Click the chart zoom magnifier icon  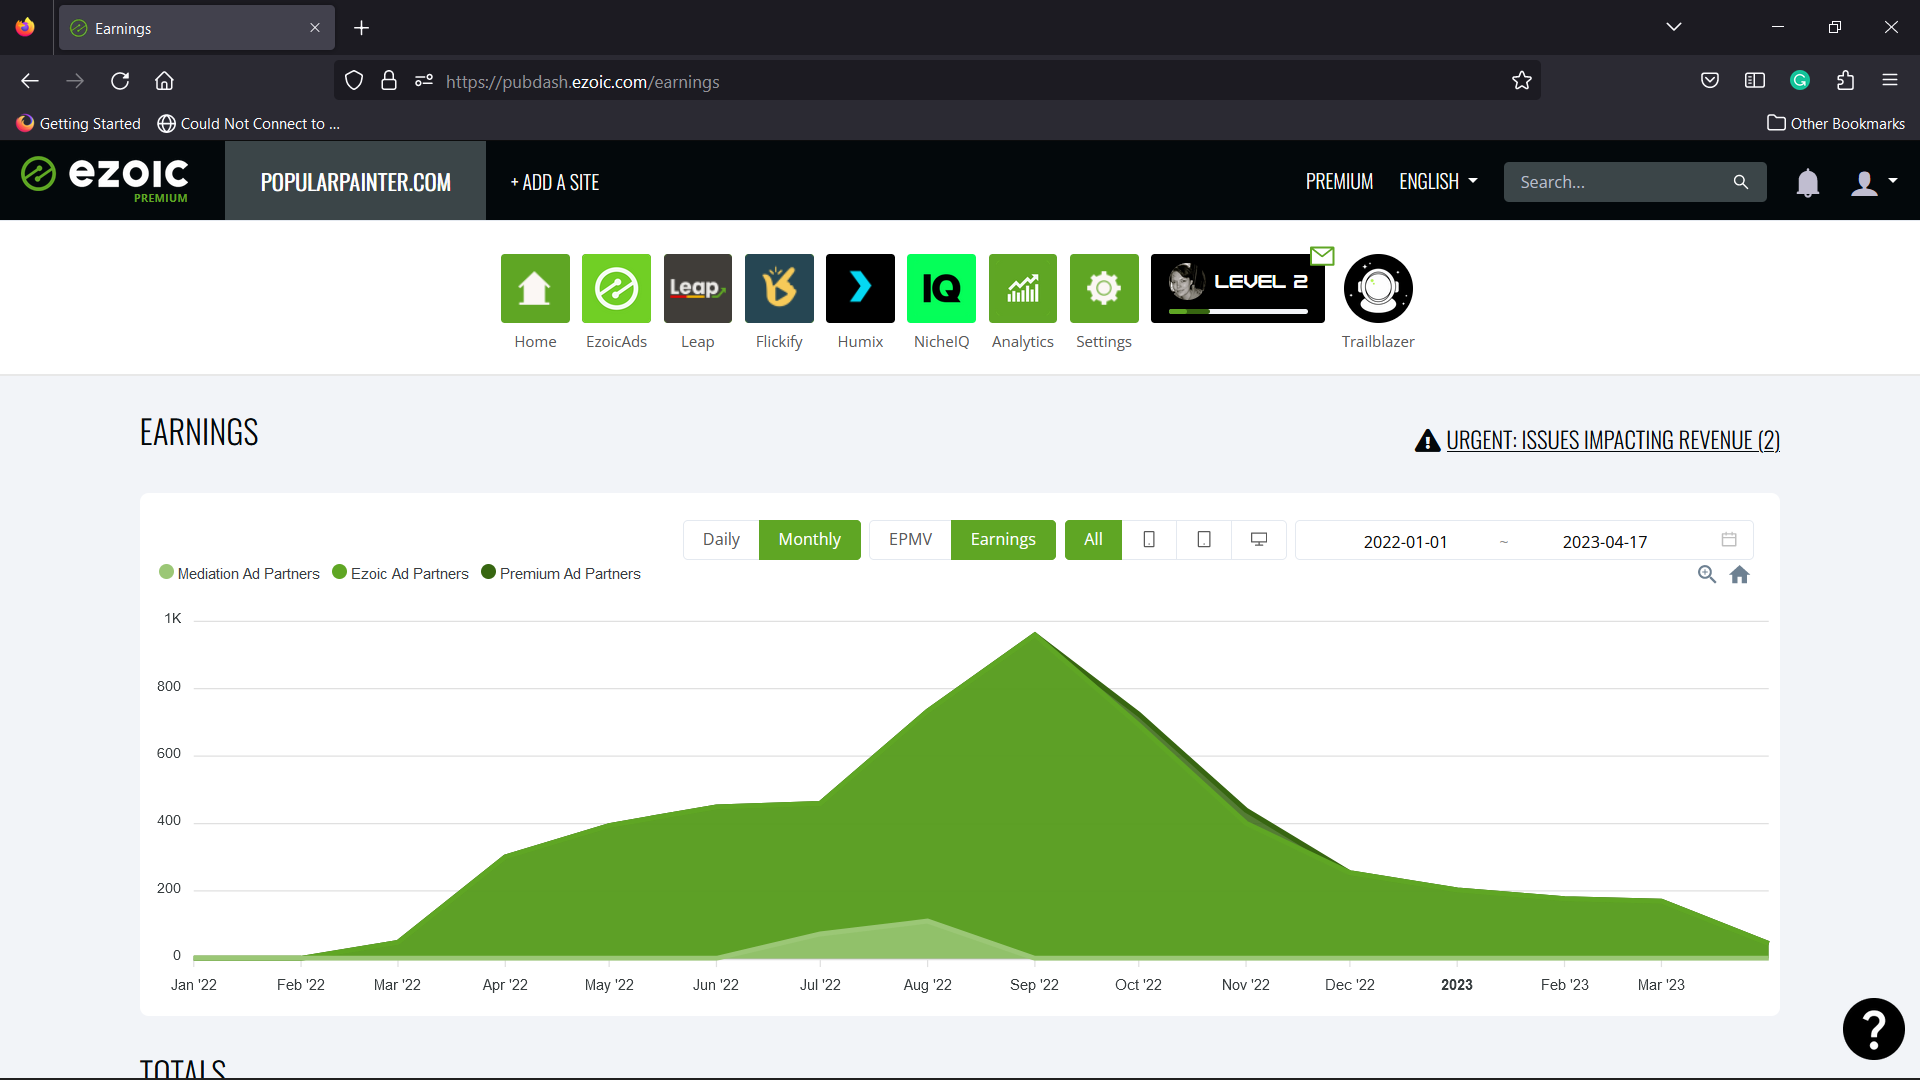tap(1707, 574)
